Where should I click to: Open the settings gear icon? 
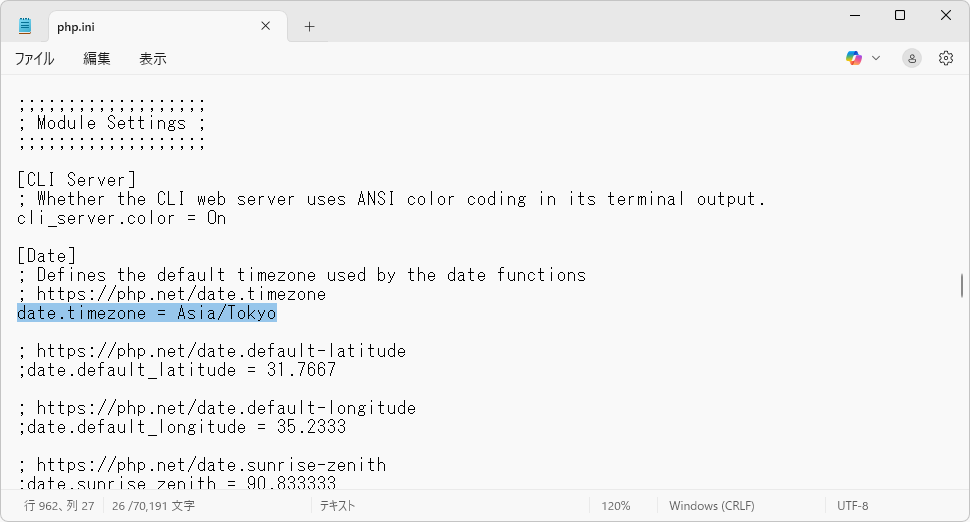tap(946, 58)
